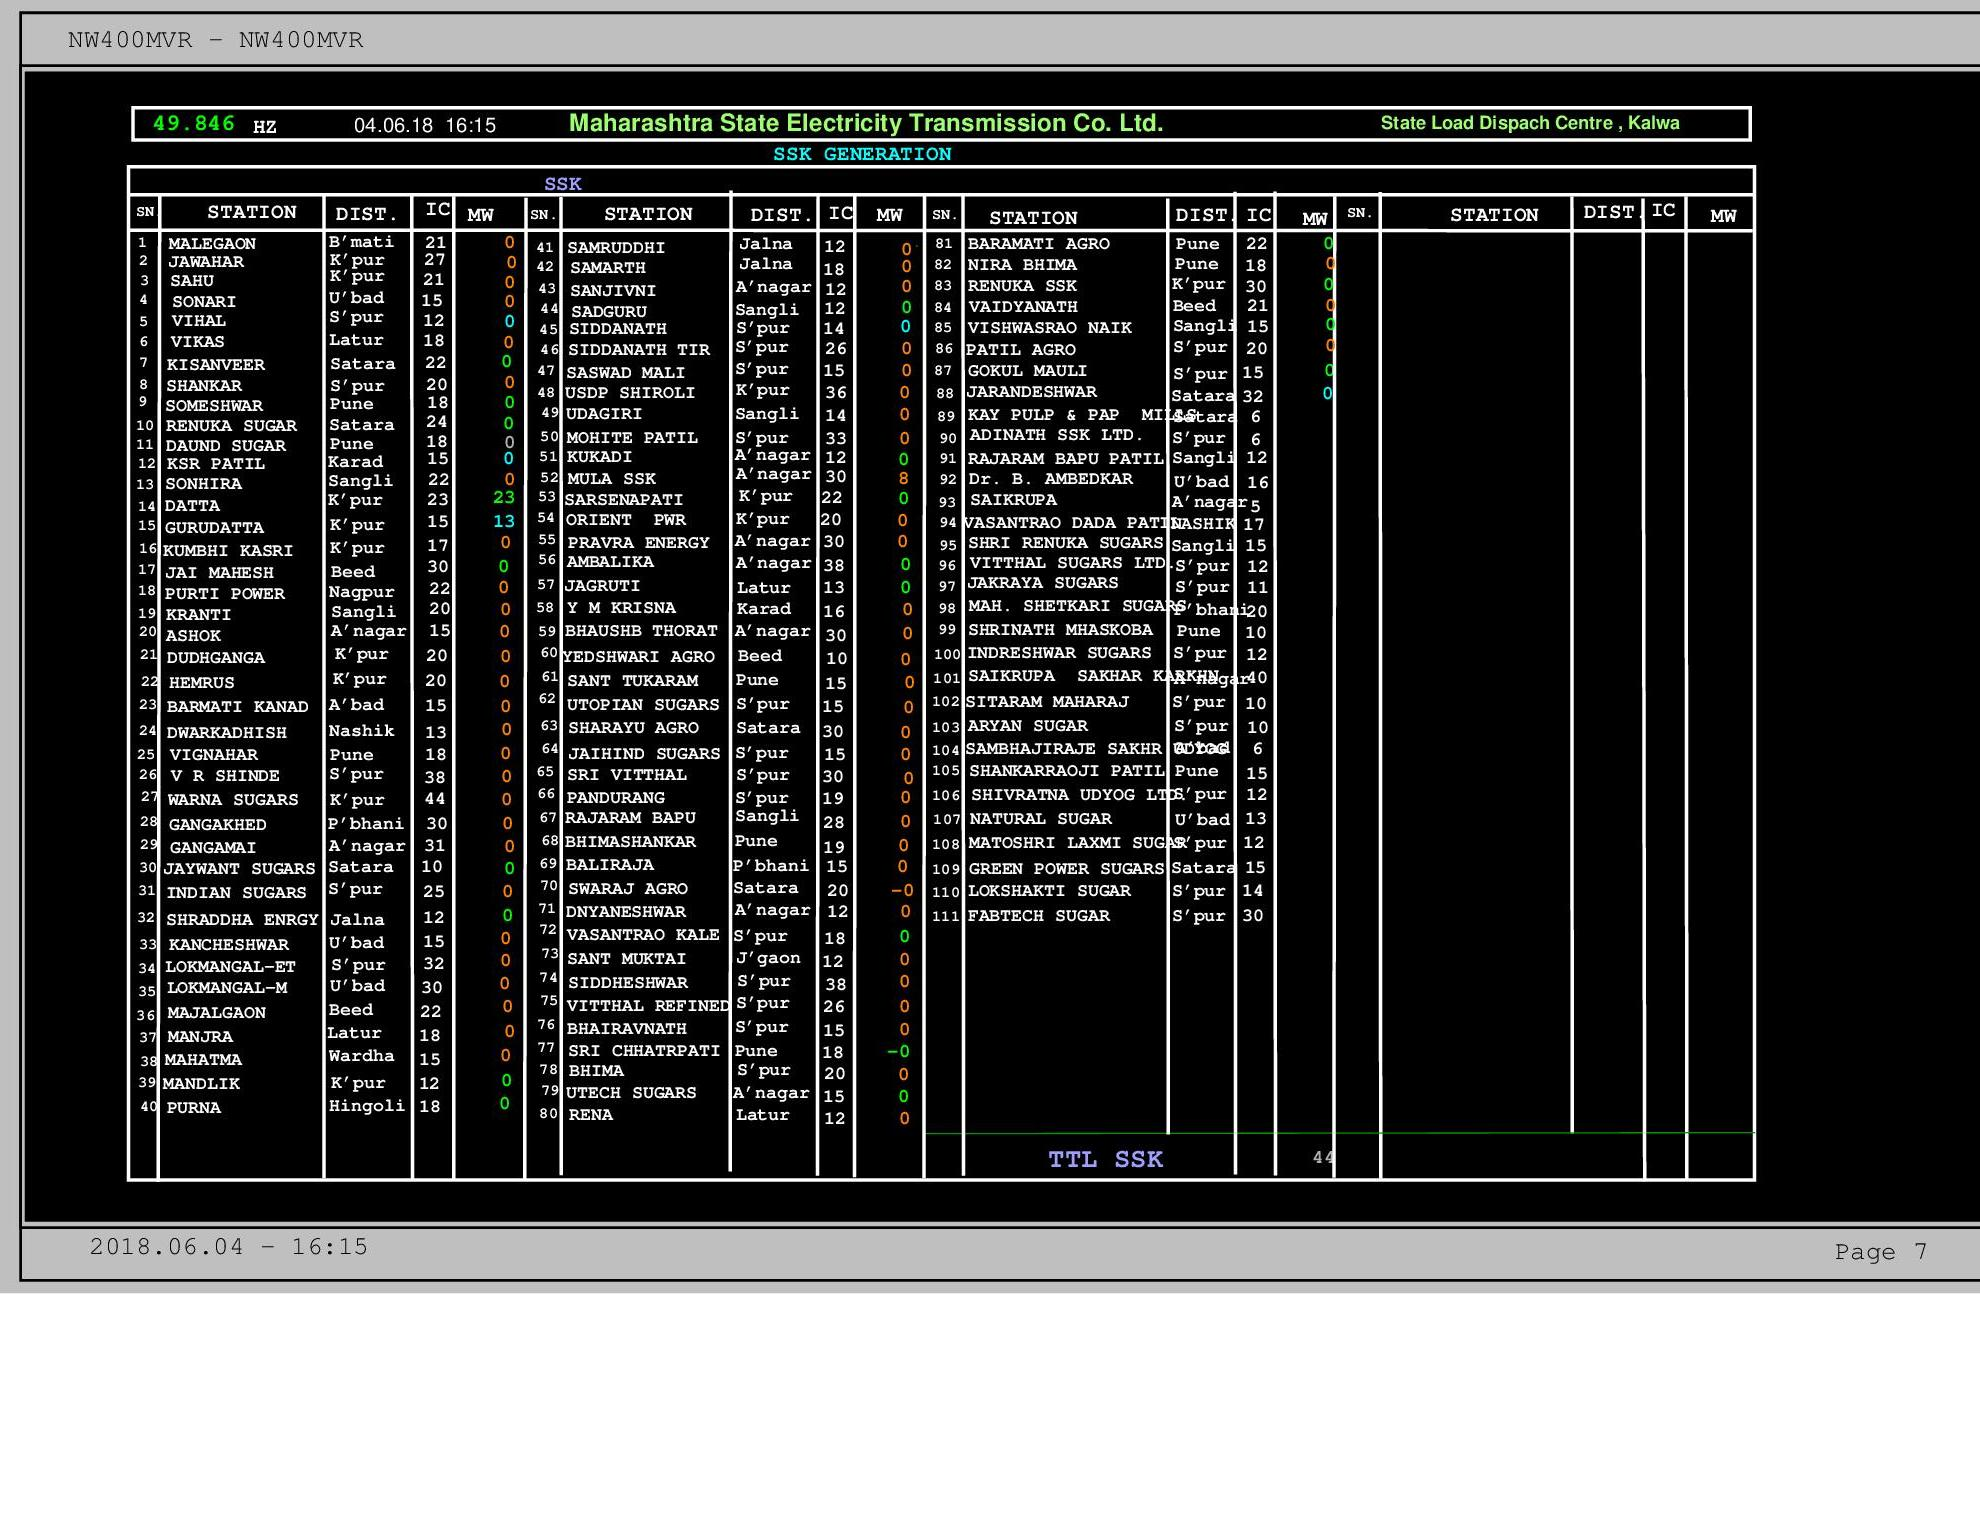Click the DATTA station name
The width and height of the screenshot is (1980, 1530).
click(192, 506)
